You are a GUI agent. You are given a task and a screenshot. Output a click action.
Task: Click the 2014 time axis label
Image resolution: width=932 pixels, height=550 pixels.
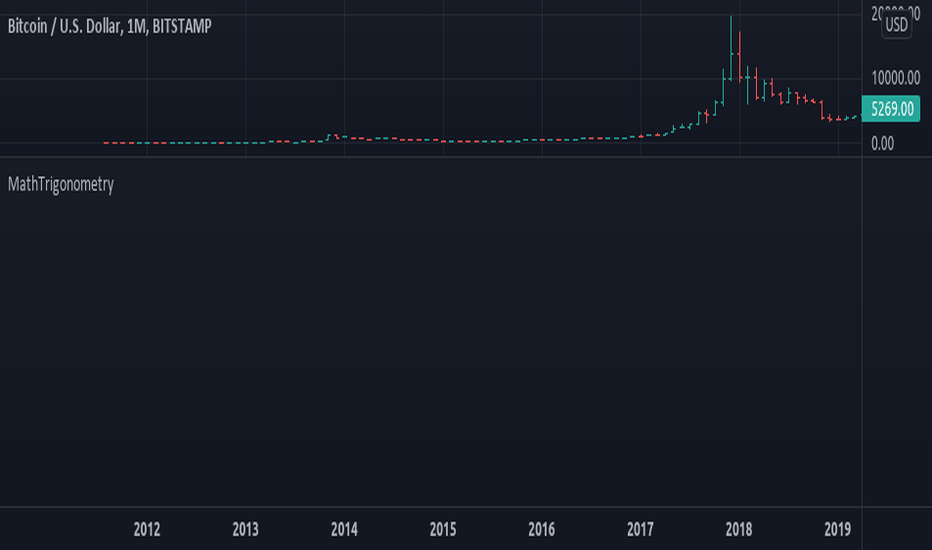[x=344, y=529]
